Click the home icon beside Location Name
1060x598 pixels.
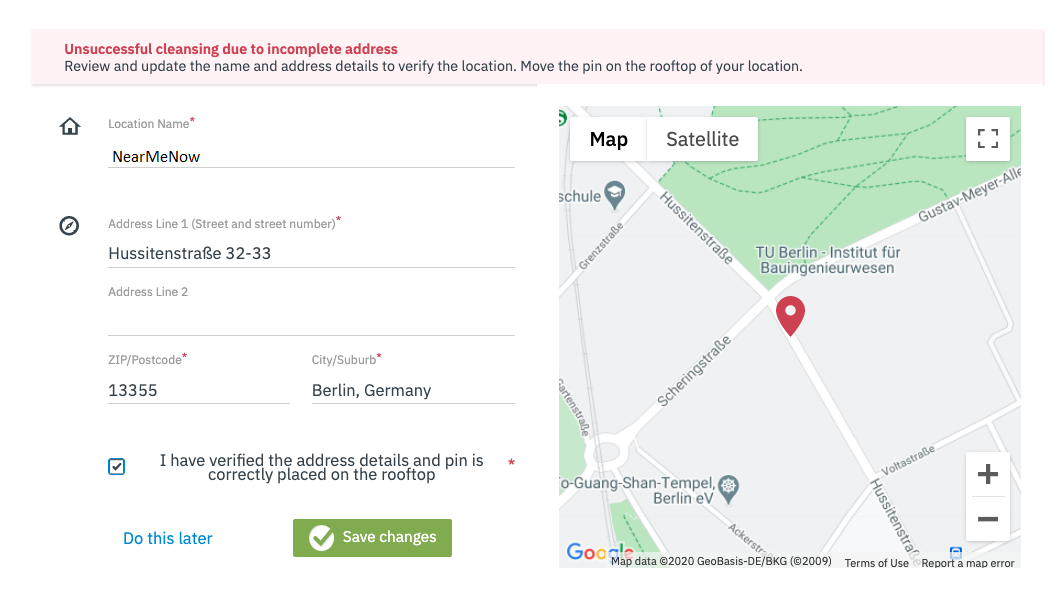[x=70, y=127]
